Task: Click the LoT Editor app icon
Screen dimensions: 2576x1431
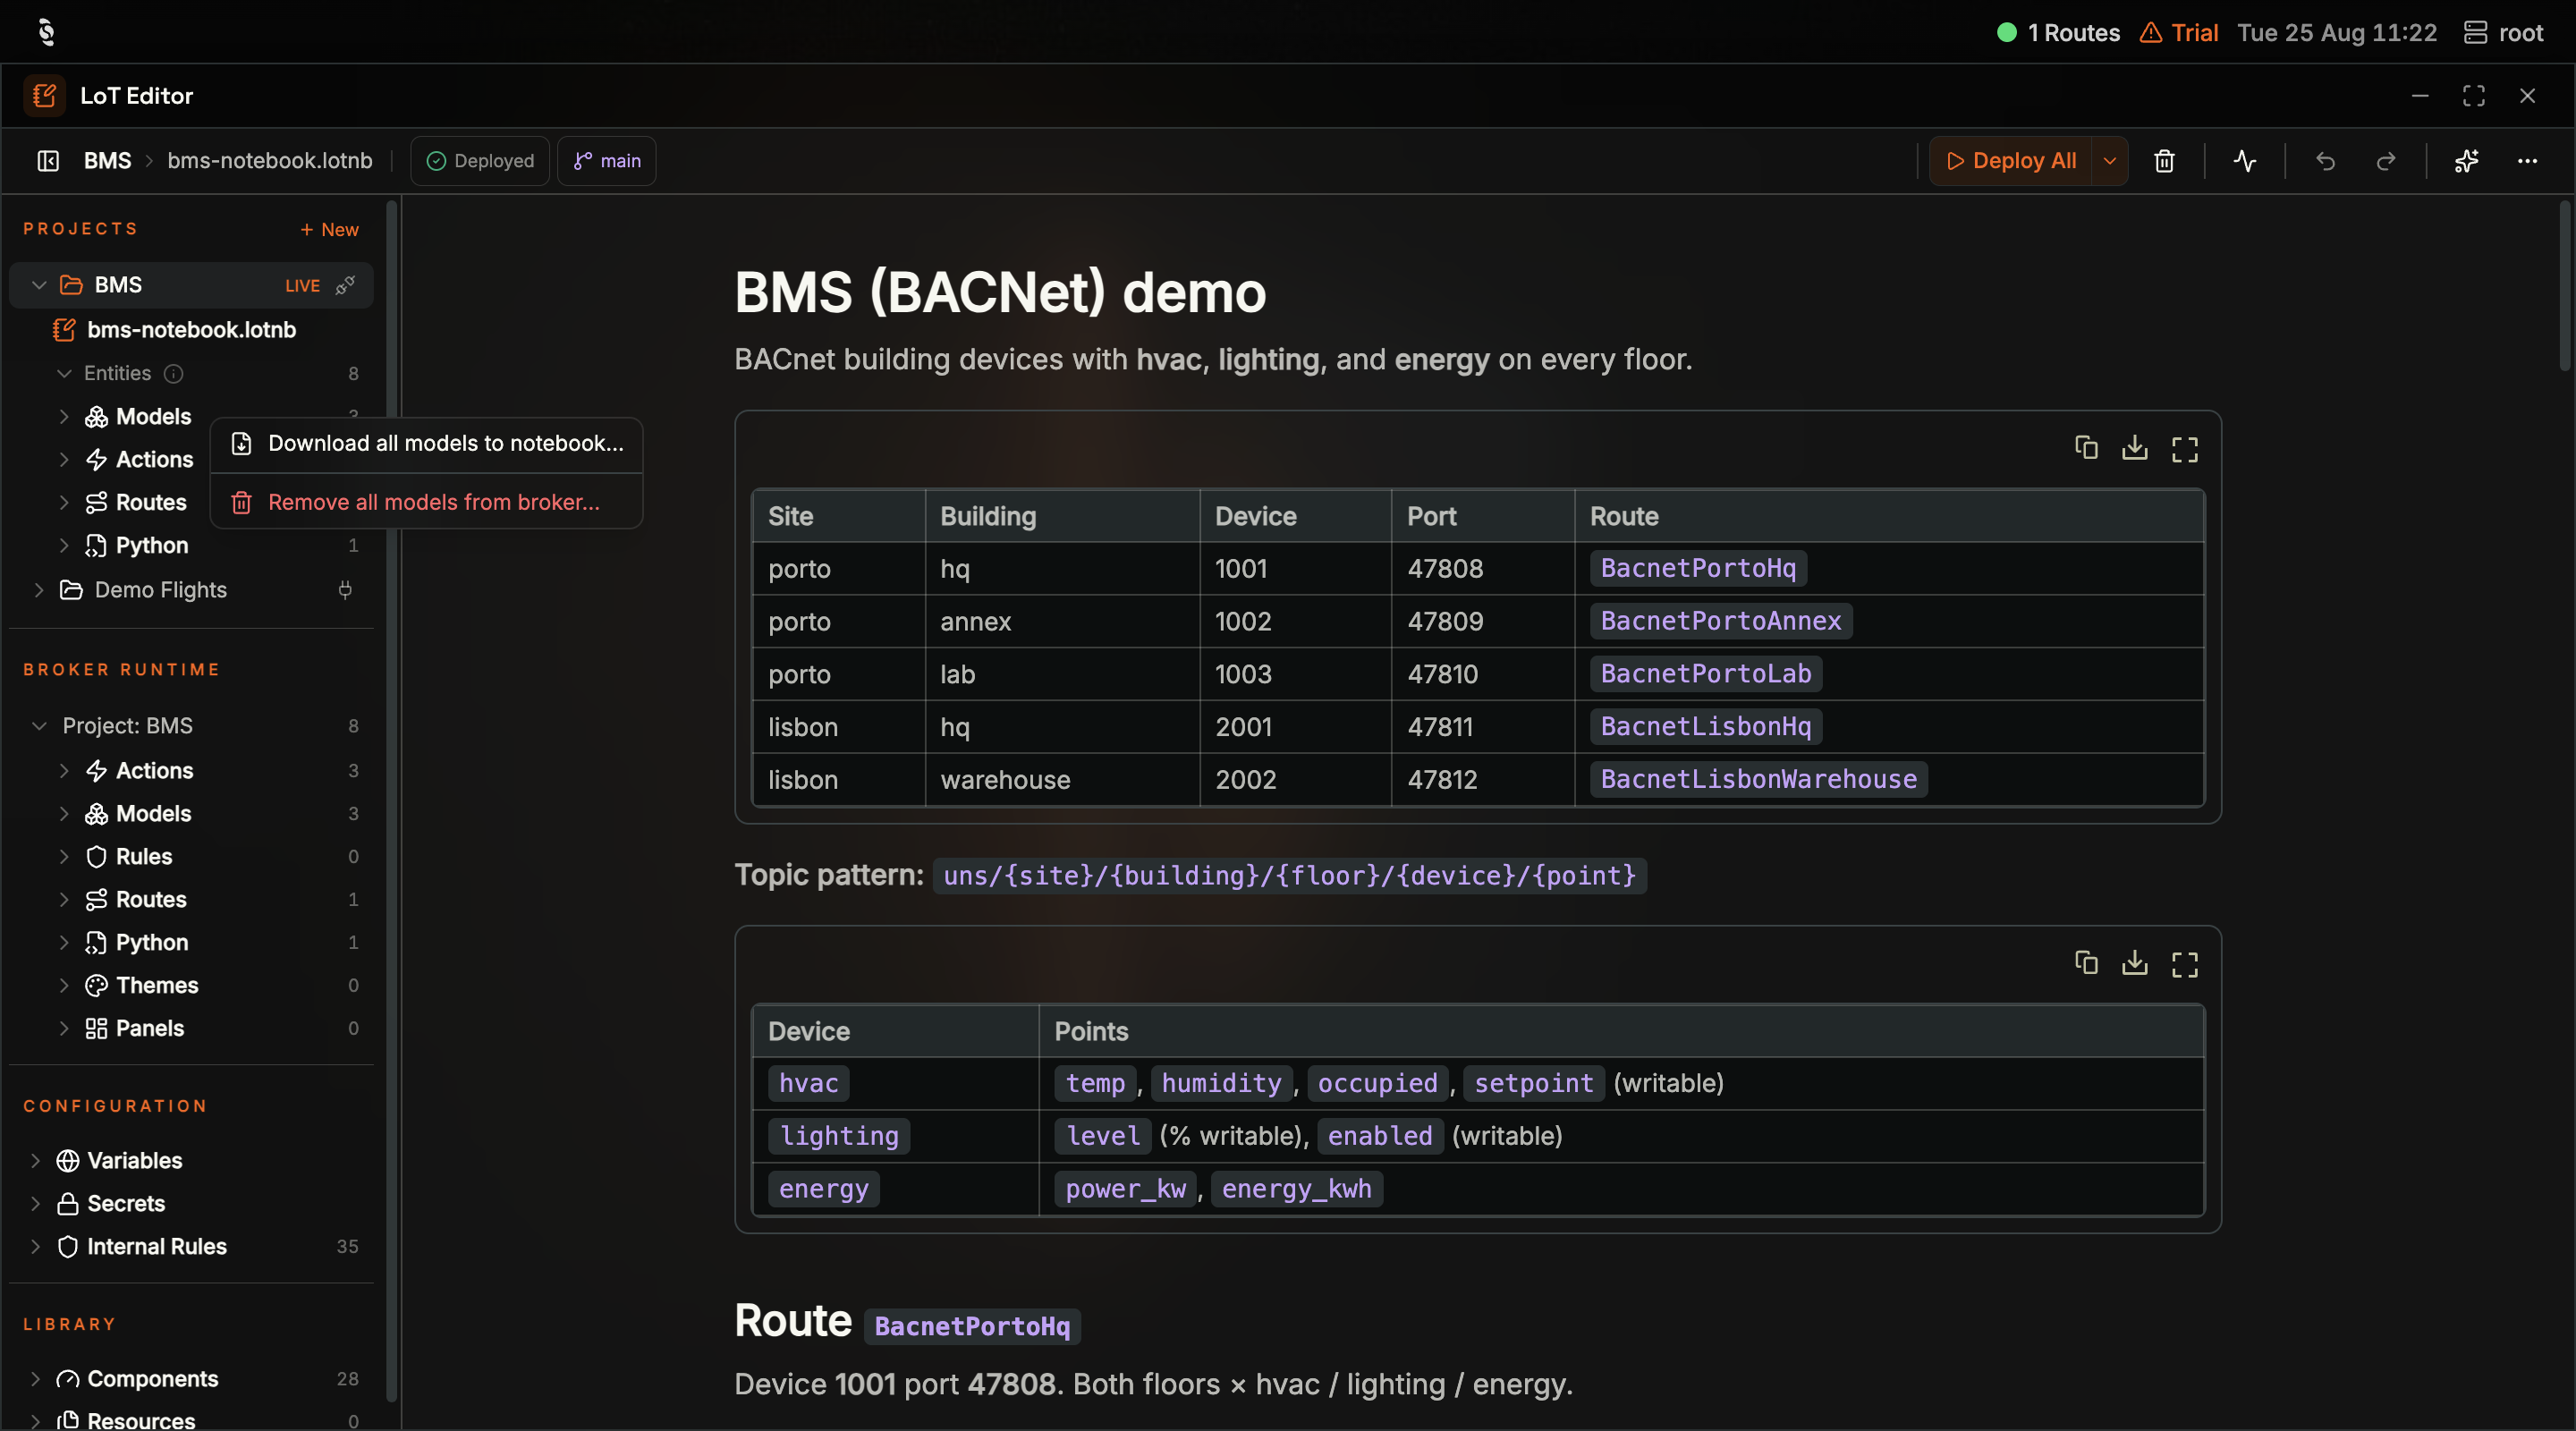Action: click(44, 96)
